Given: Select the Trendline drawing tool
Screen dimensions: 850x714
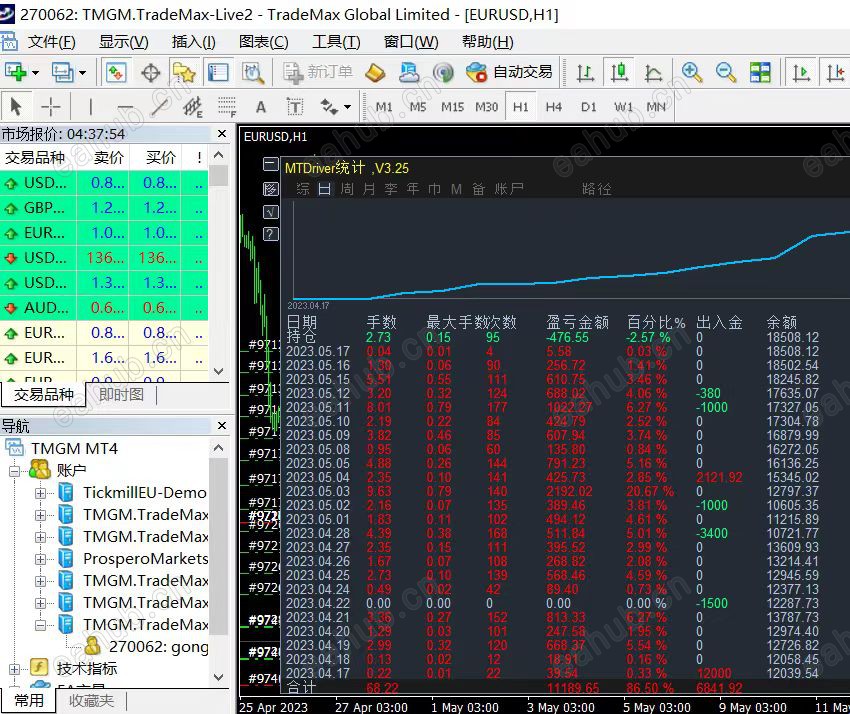Looking at the screenshot, I should pos(159,106).
